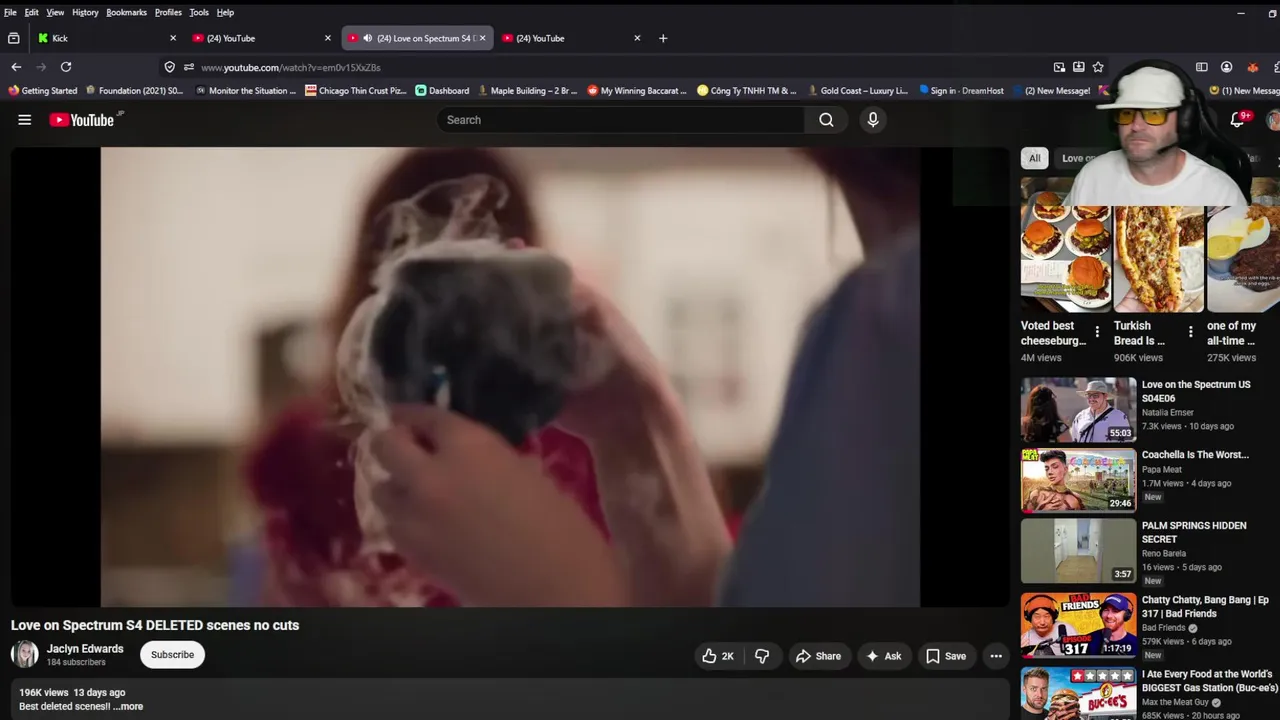This screenshot has height=720, width=1280.
Task: Open a new tab with the plus
Action: coord(663,38)
